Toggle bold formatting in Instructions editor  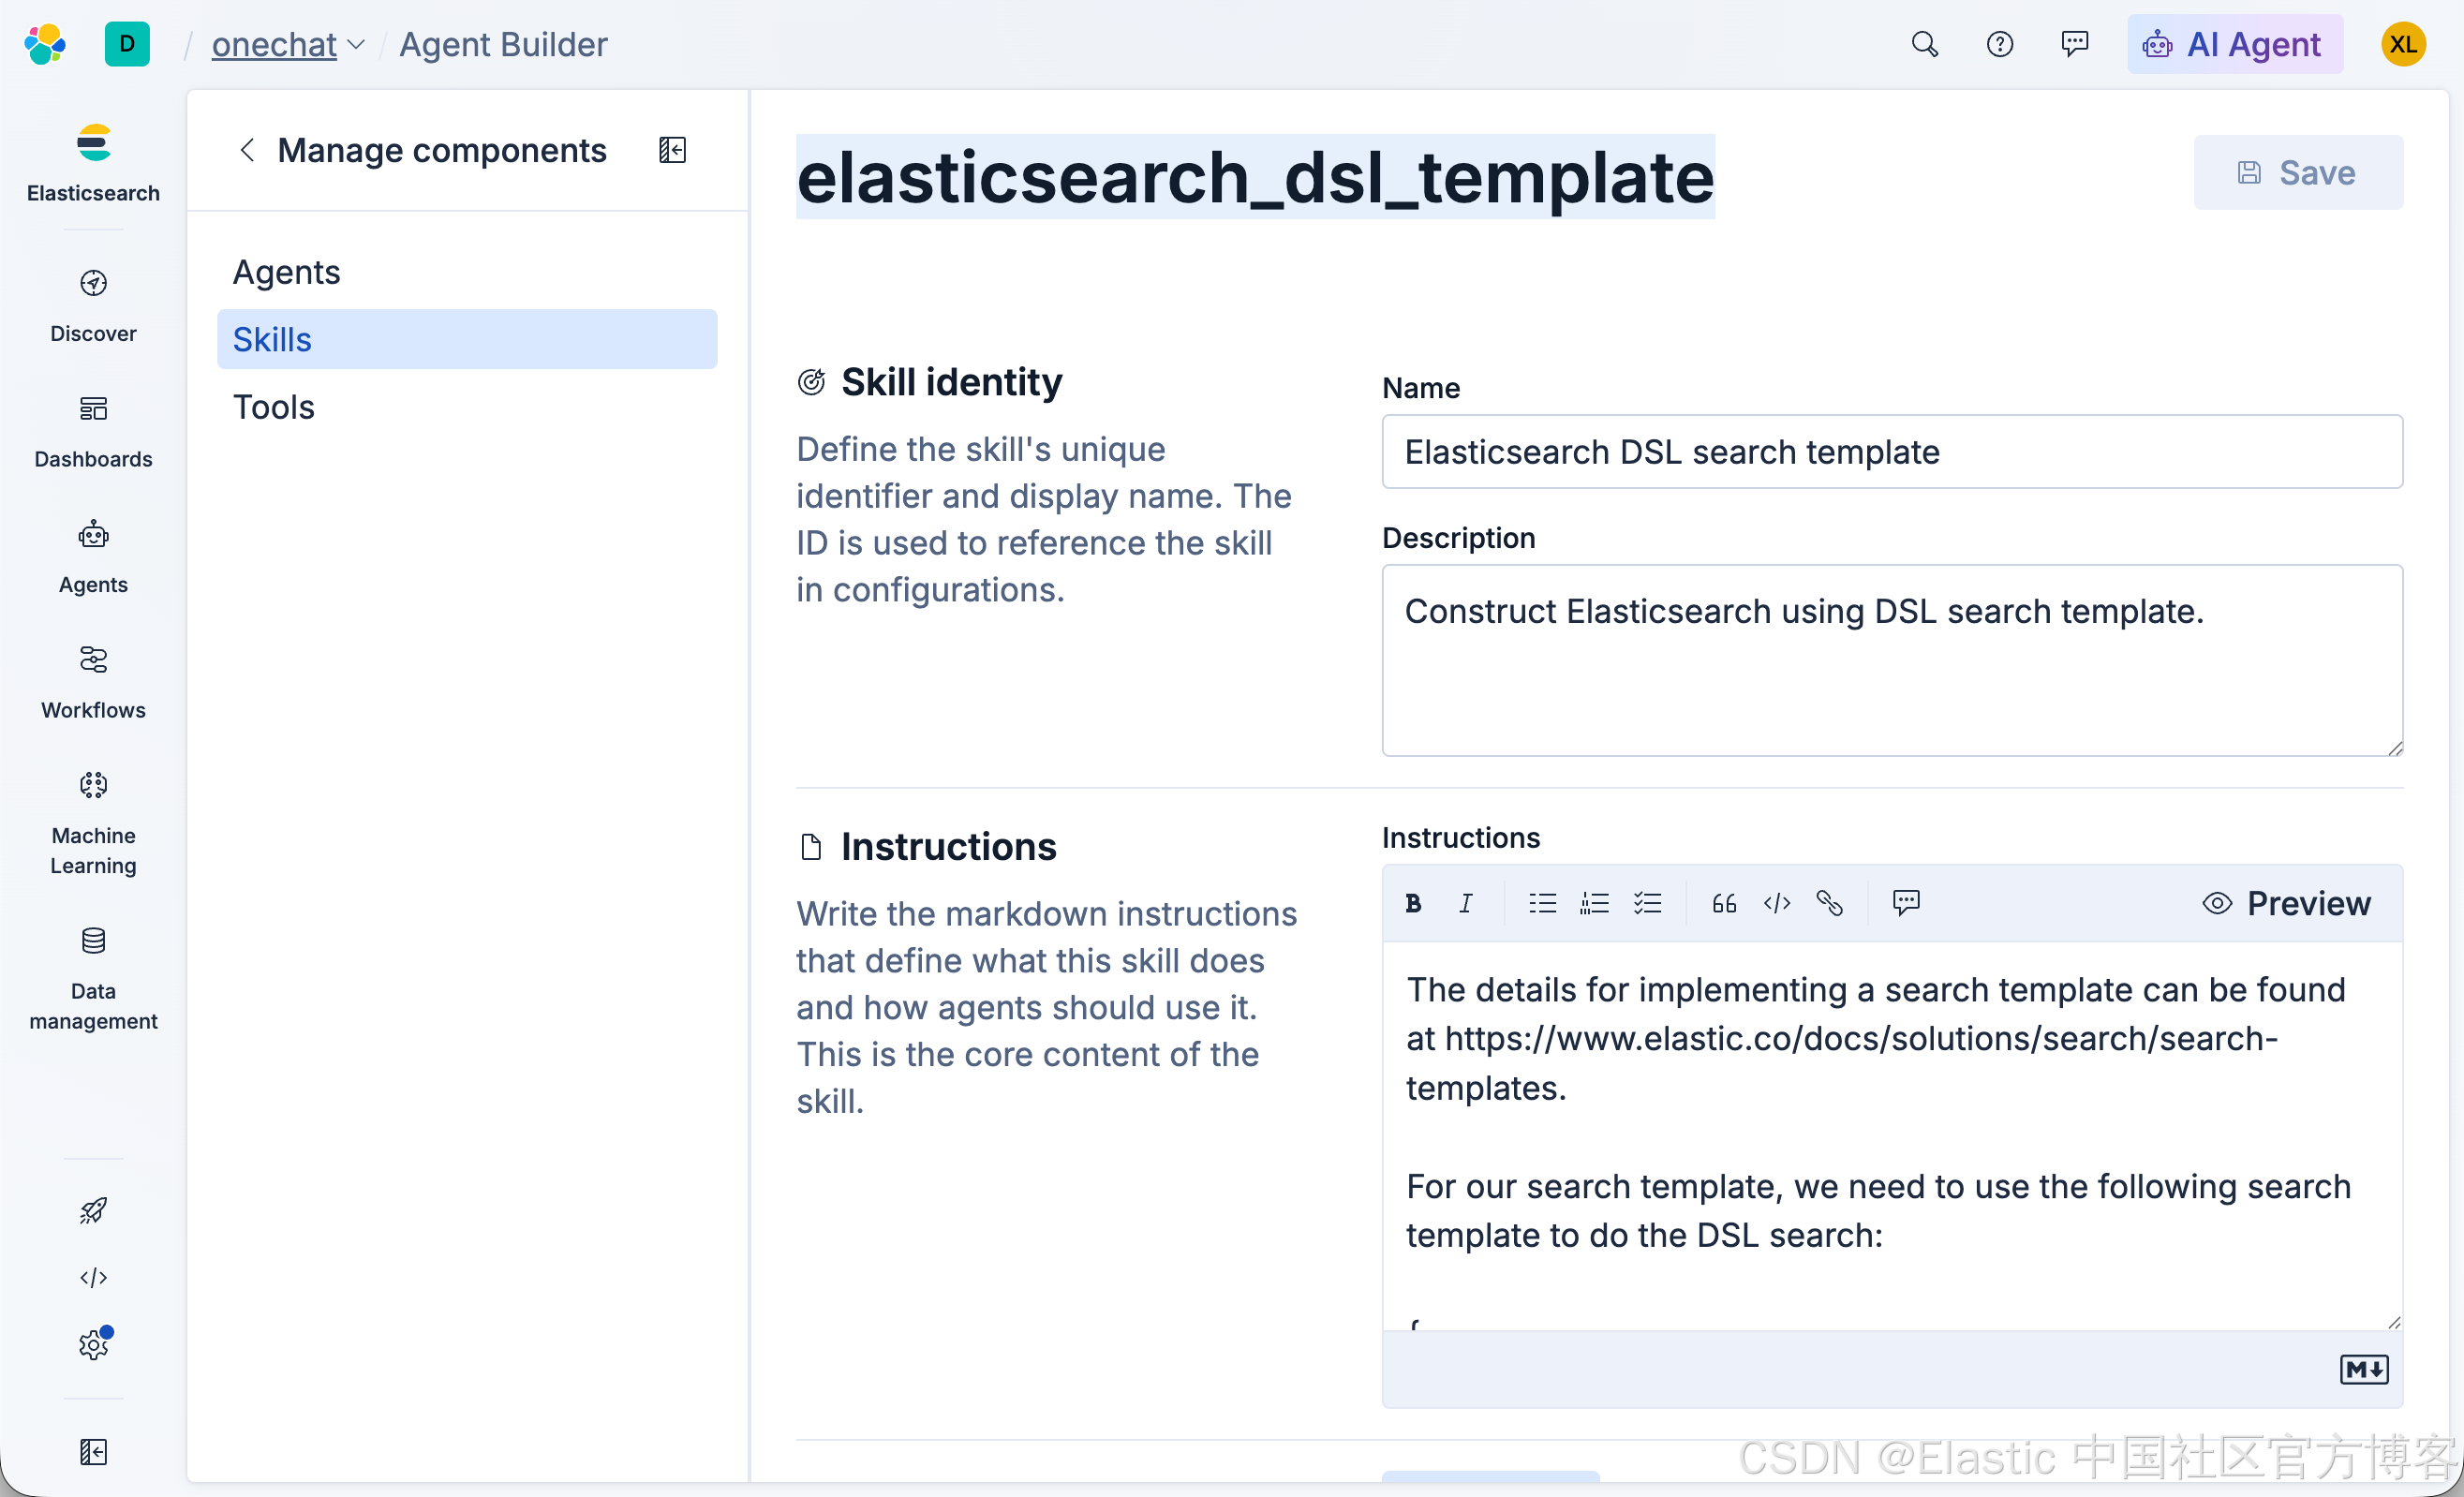click(1413, 903)
